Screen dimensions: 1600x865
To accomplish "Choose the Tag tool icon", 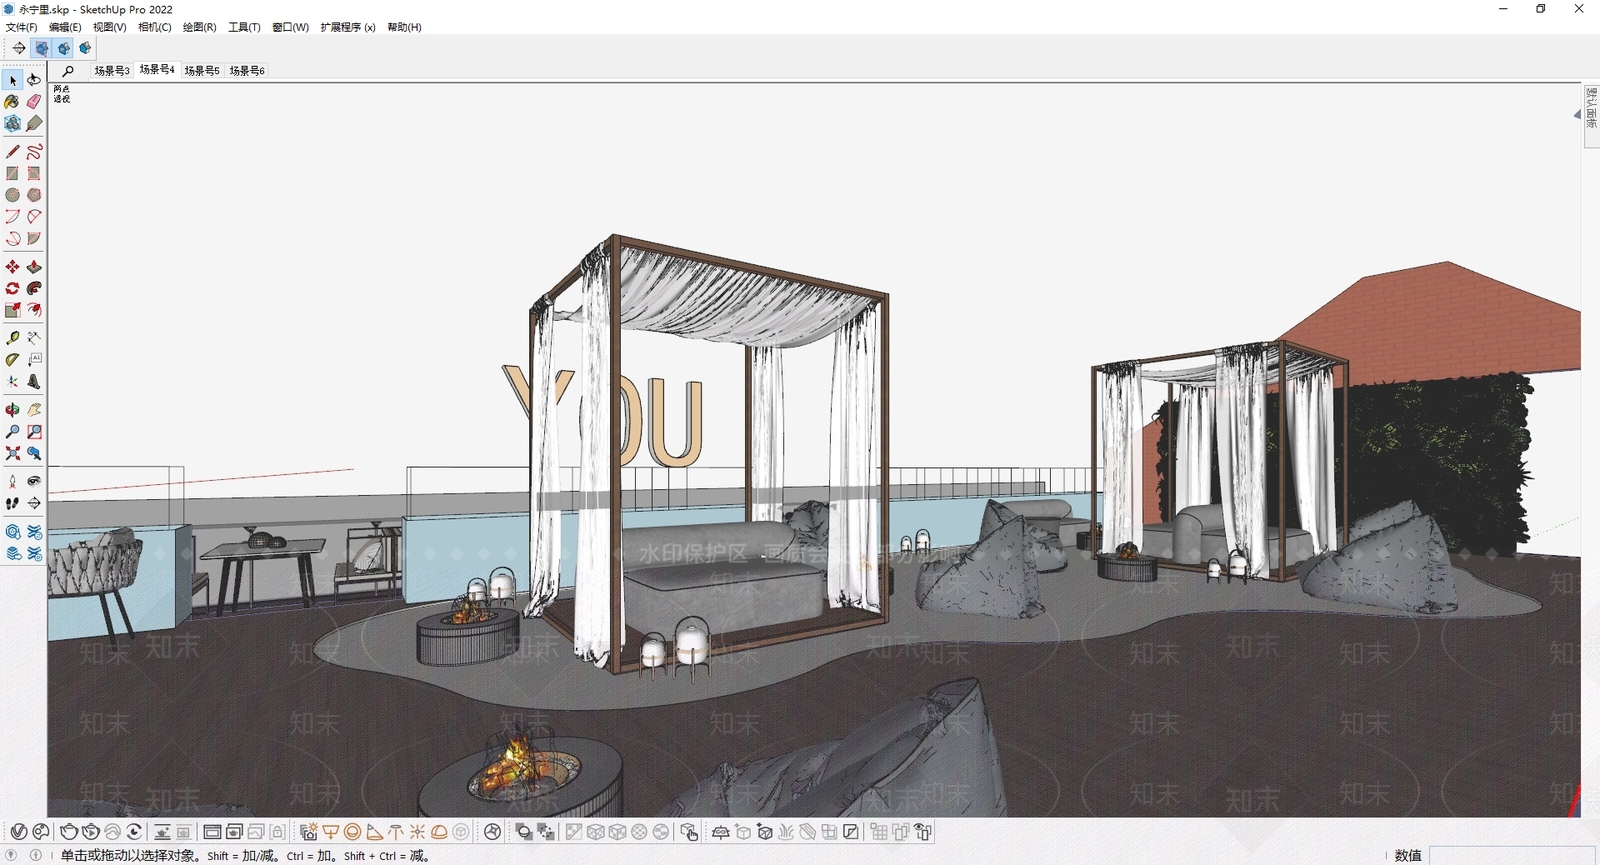I will tap(34, 123).
